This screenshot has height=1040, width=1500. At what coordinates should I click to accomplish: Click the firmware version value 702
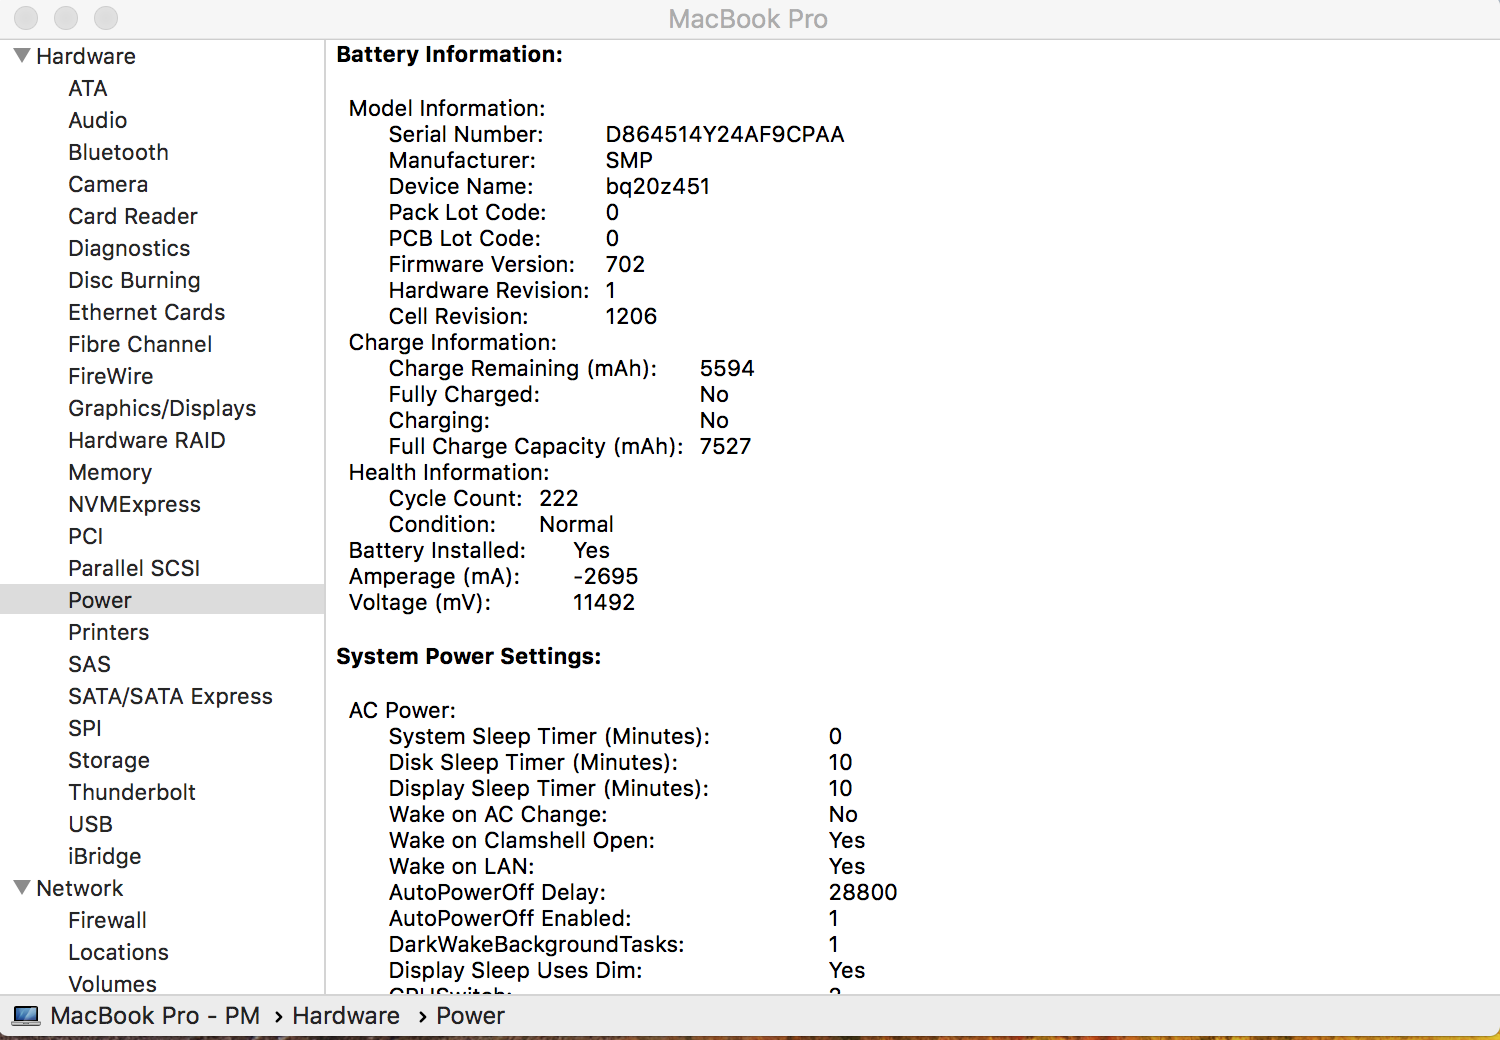coord(625,264)
